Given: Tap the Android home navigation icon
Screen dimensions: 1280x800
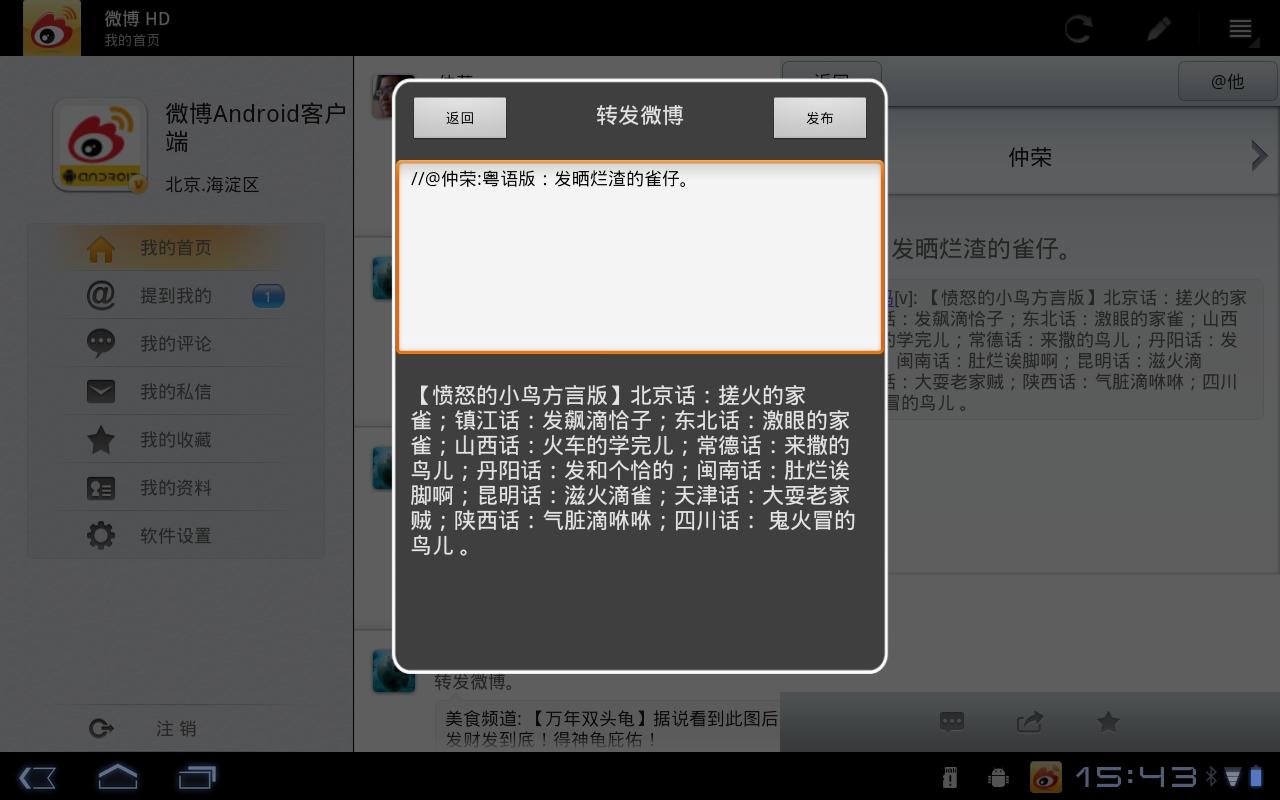Looking at the screenshot, I should 117,777.
